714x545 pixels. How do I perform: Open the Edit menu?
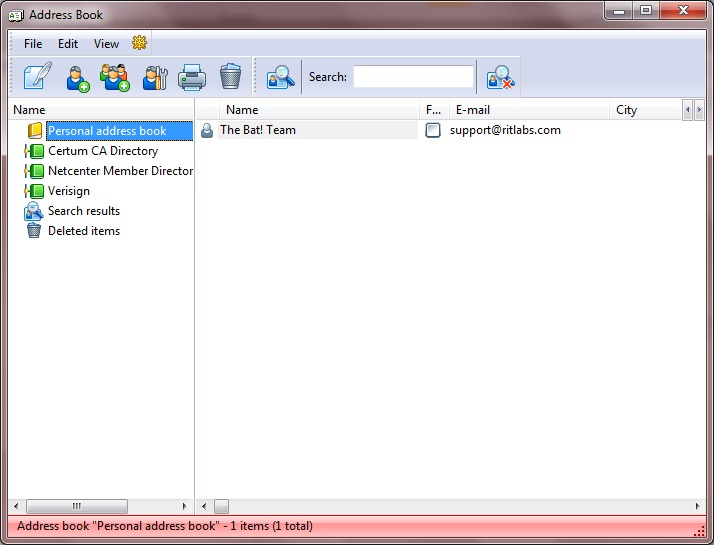68,44
